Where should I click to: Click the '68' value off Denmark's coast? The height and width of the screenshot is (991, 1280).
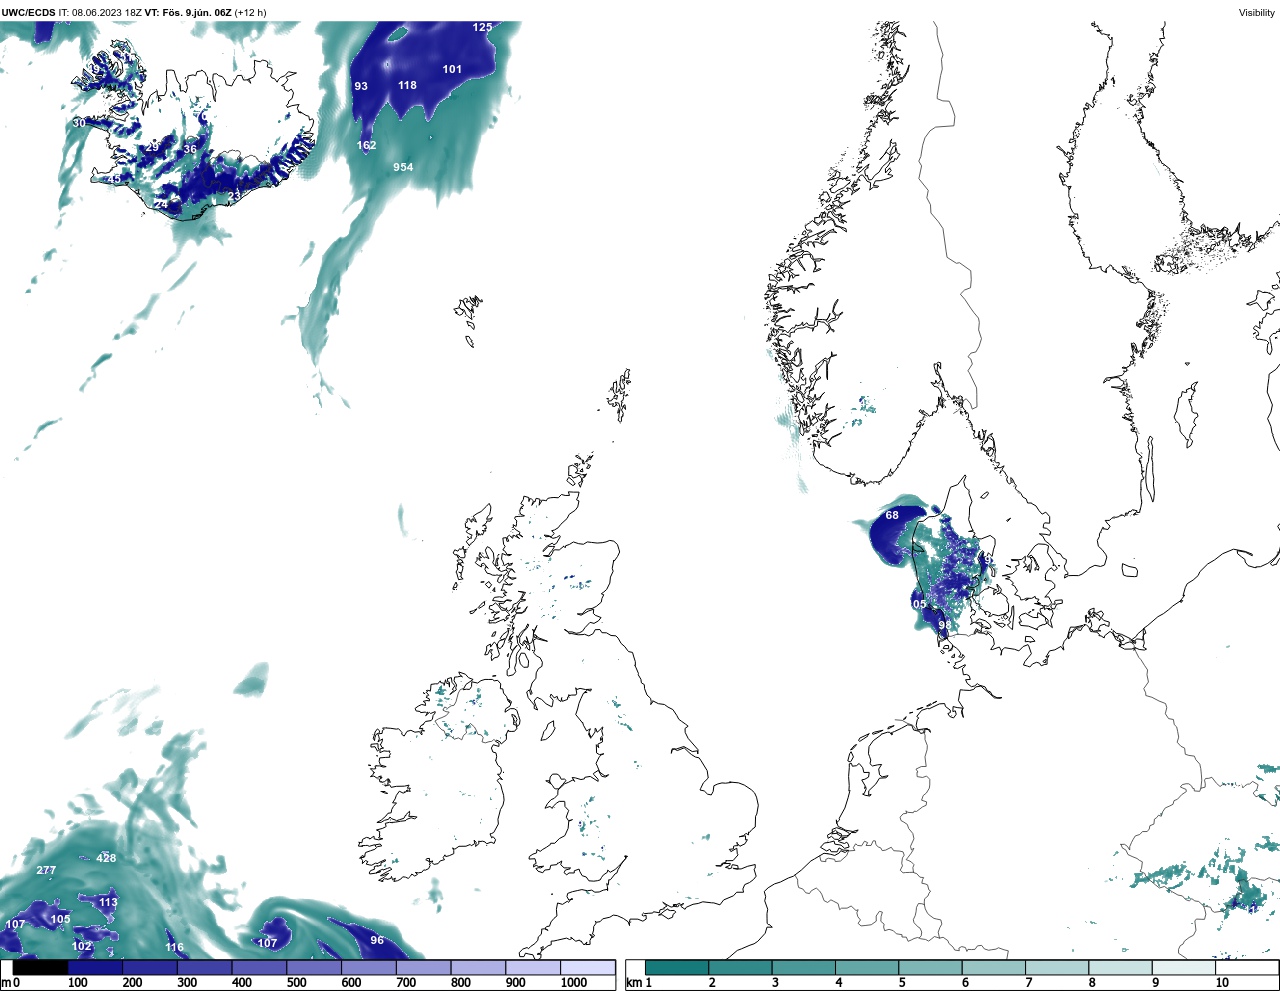coord(892,515)
